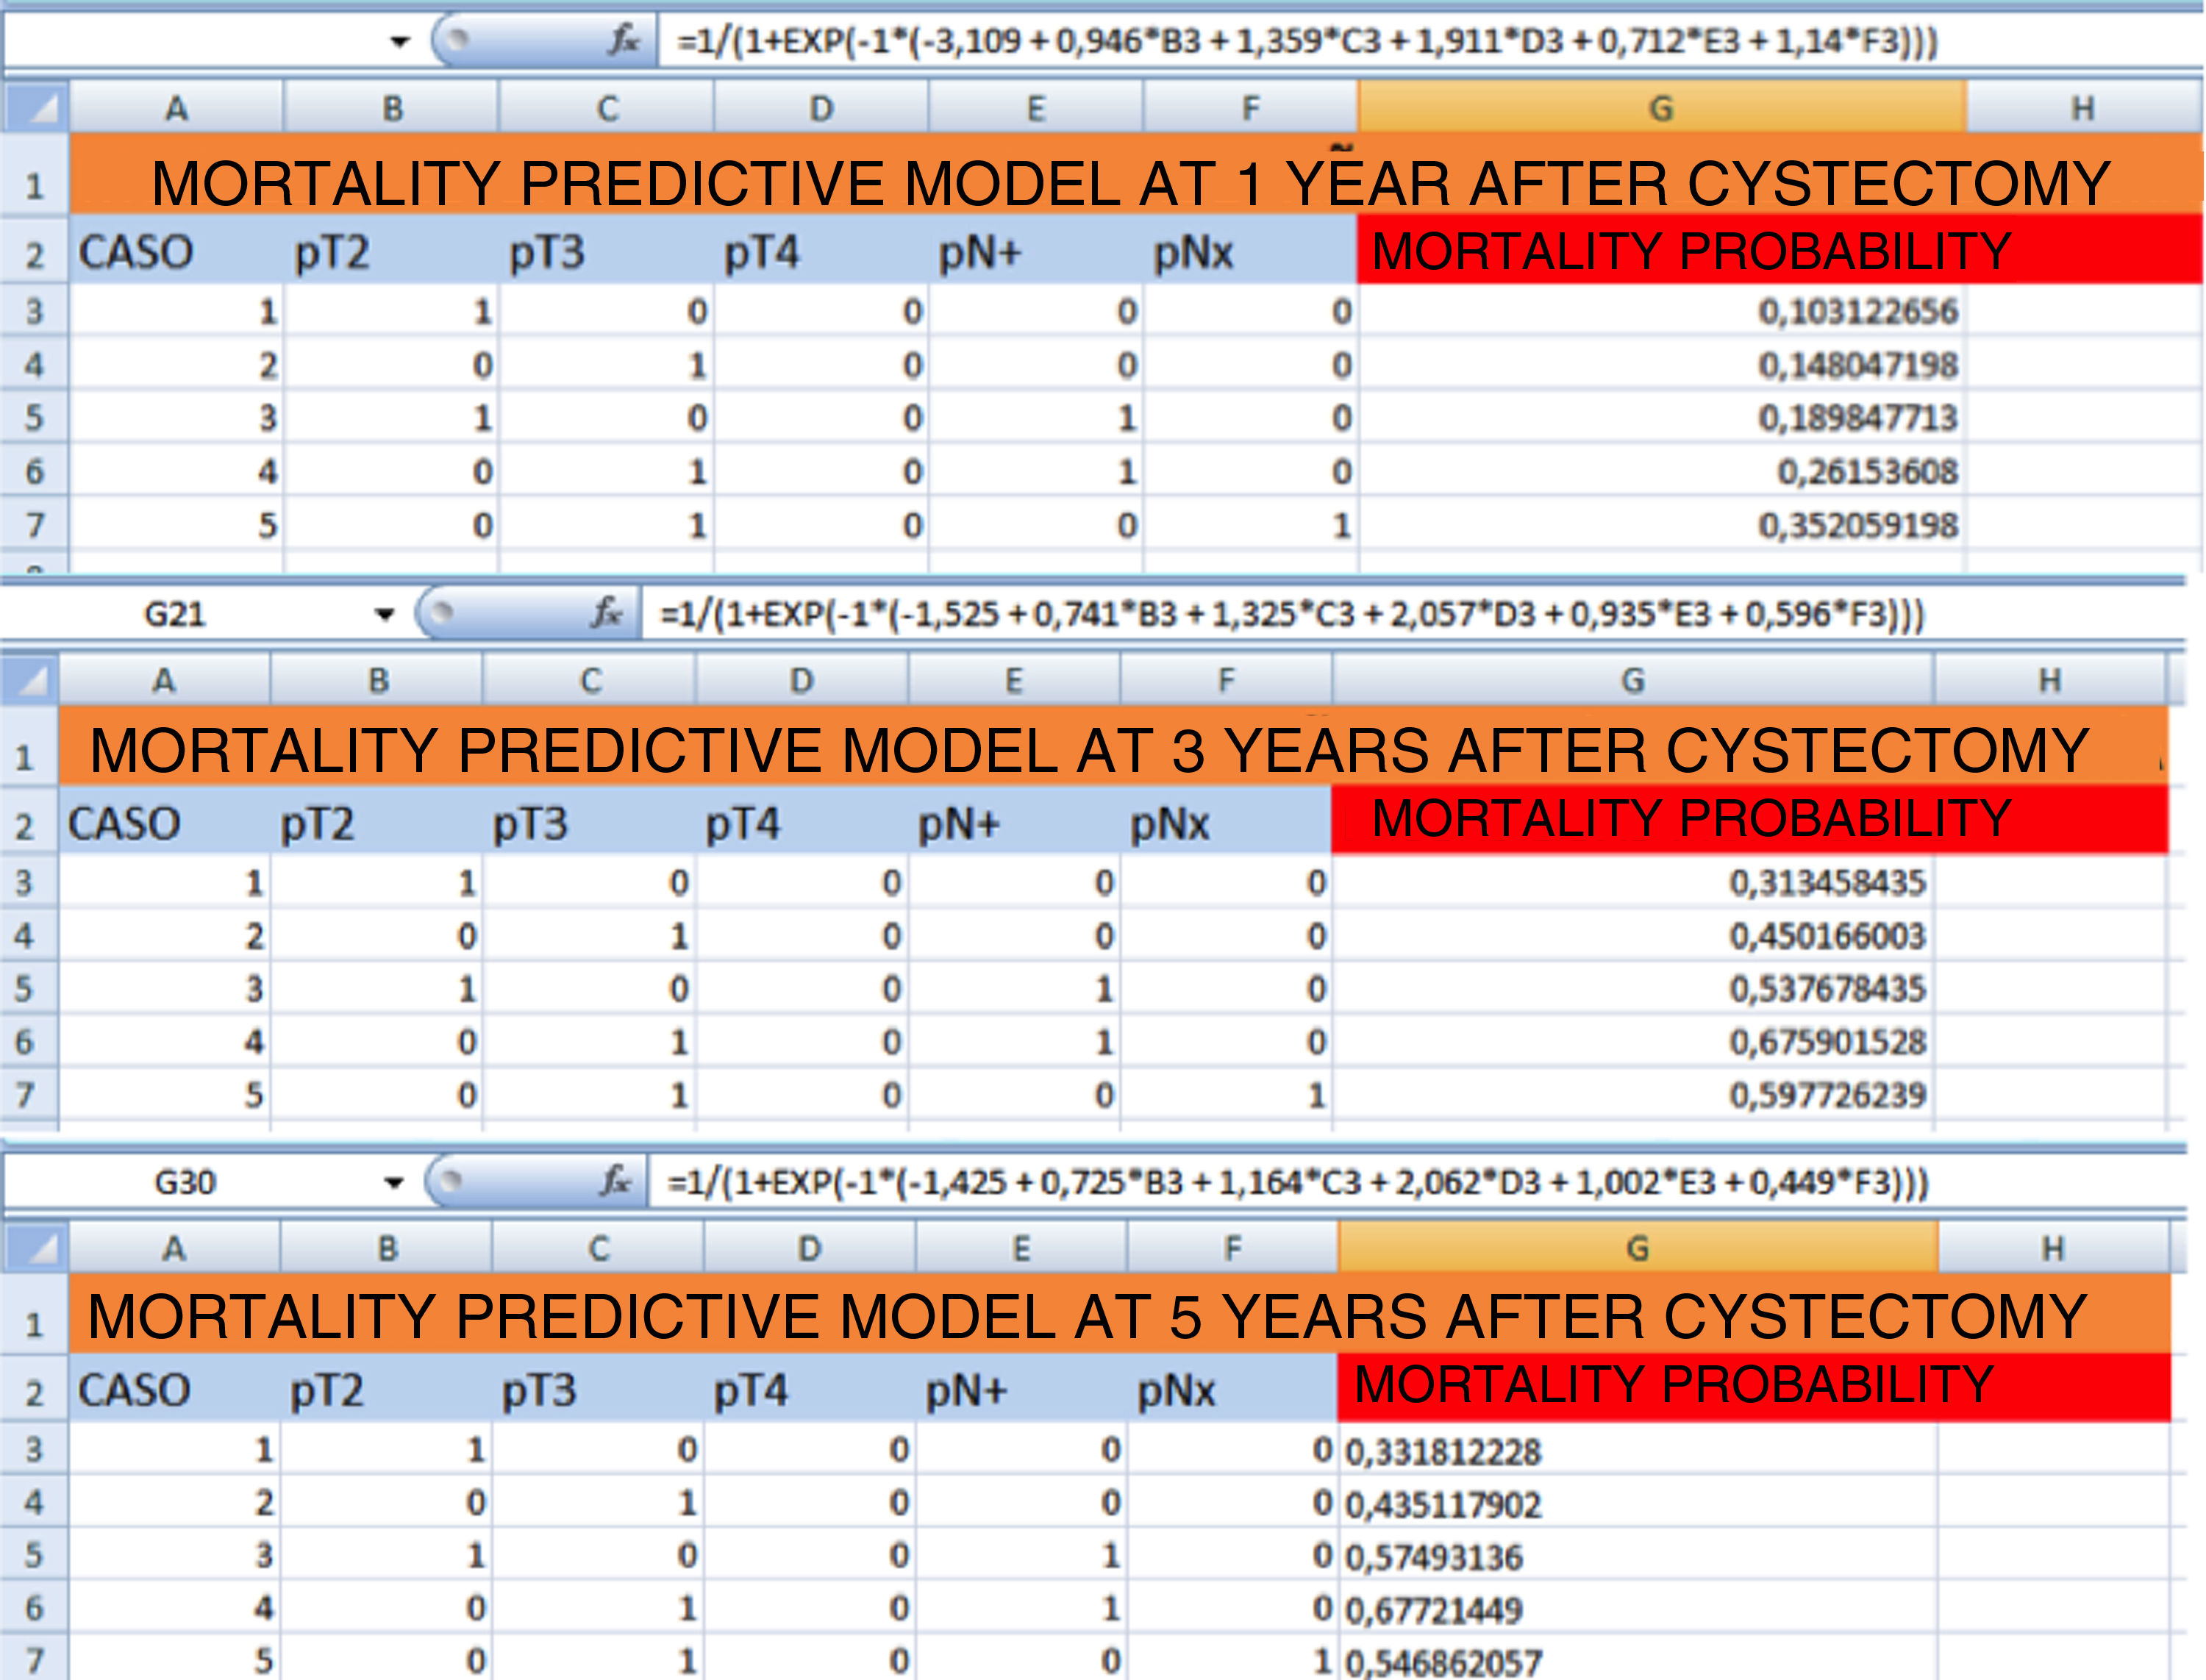Click round formula bar handle next to G21 box
The height and width of the screenshot is (1680, 2206).
tap(441, 612)
